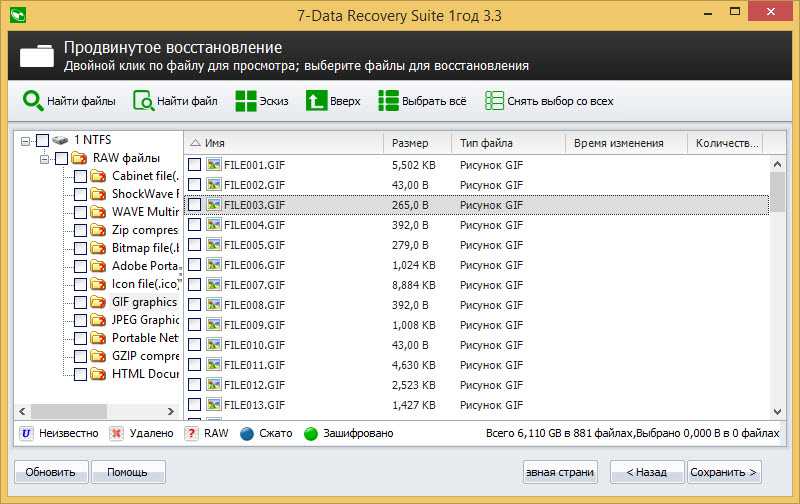
Task: Click the file list vertical scrollbar thumb
Action: (x=777, y=192)
